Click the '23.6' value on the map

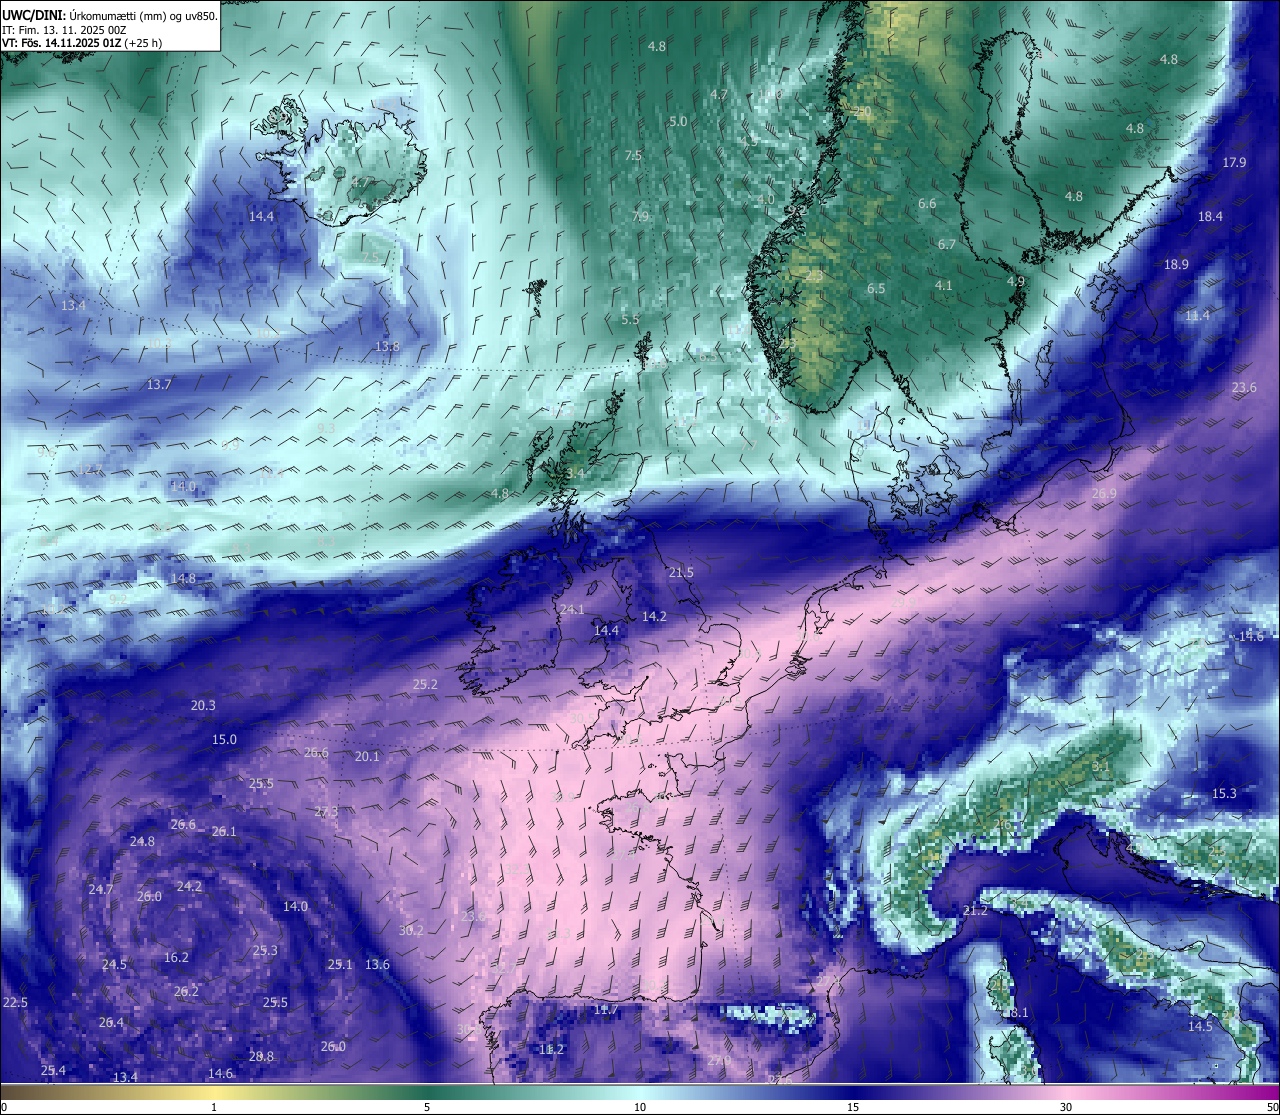click(x=1244, y=388)
